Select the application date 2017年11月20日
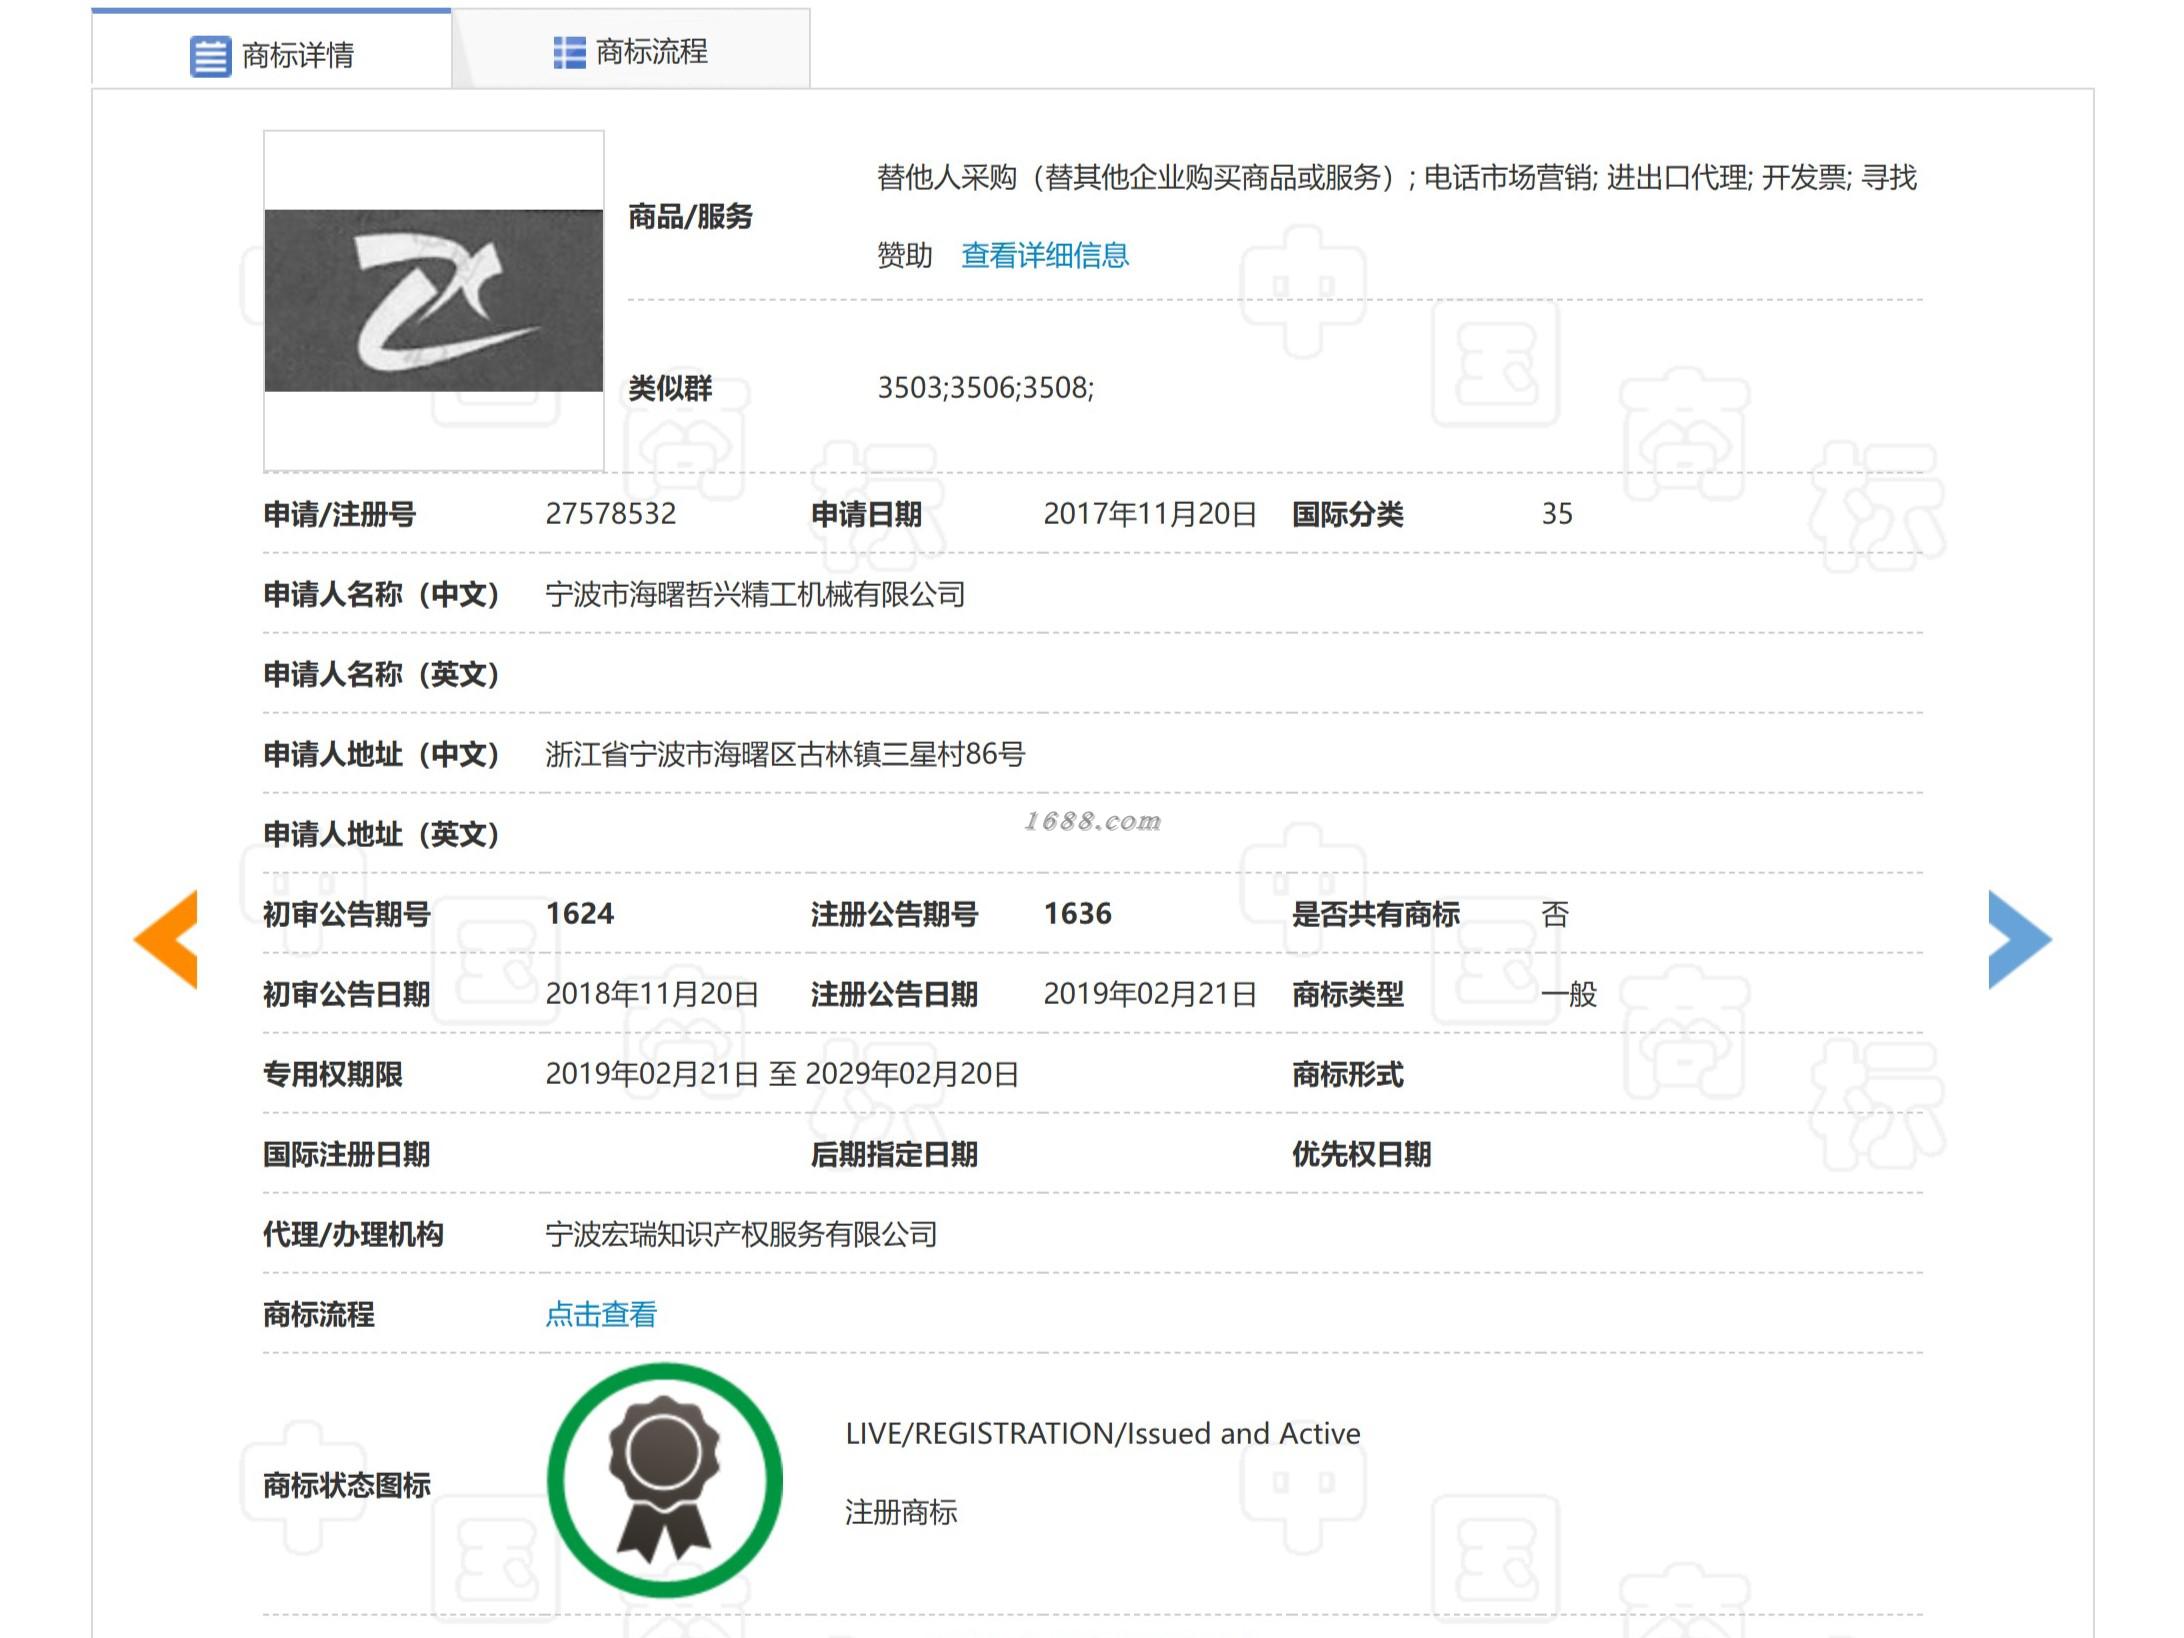The width and height of the screenshot is (2184, 1638). 1150,514
